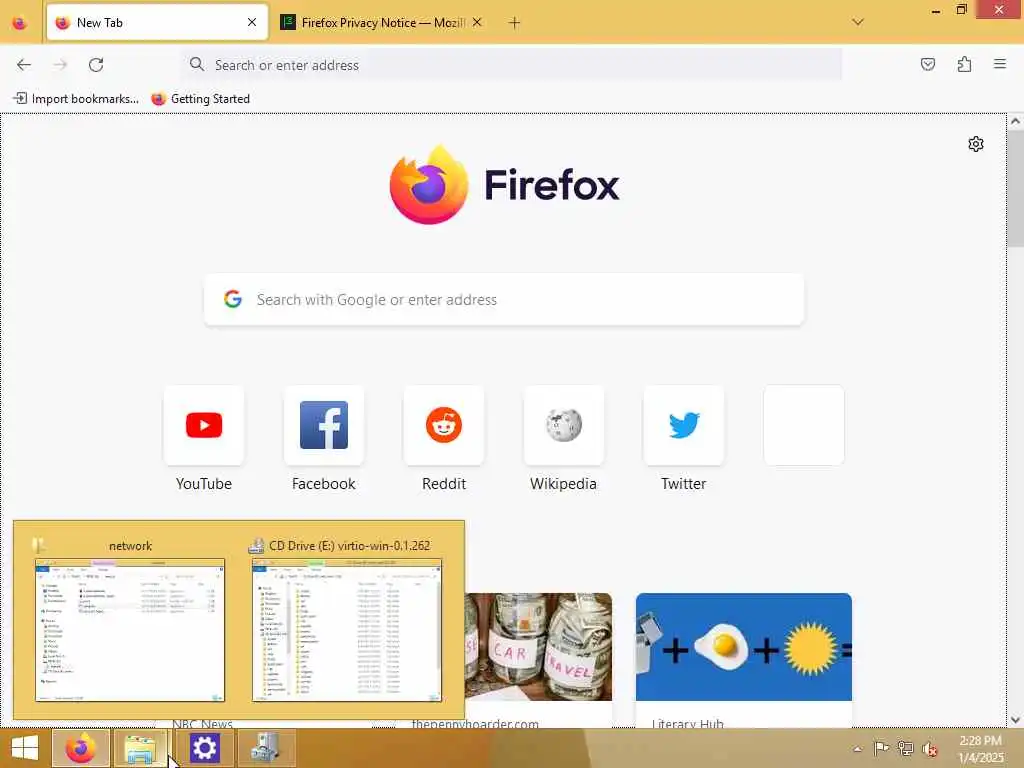The image size is (1024, 768).
Task: Click the Firefox View icon in tab strip
Action: click(20, 23)
